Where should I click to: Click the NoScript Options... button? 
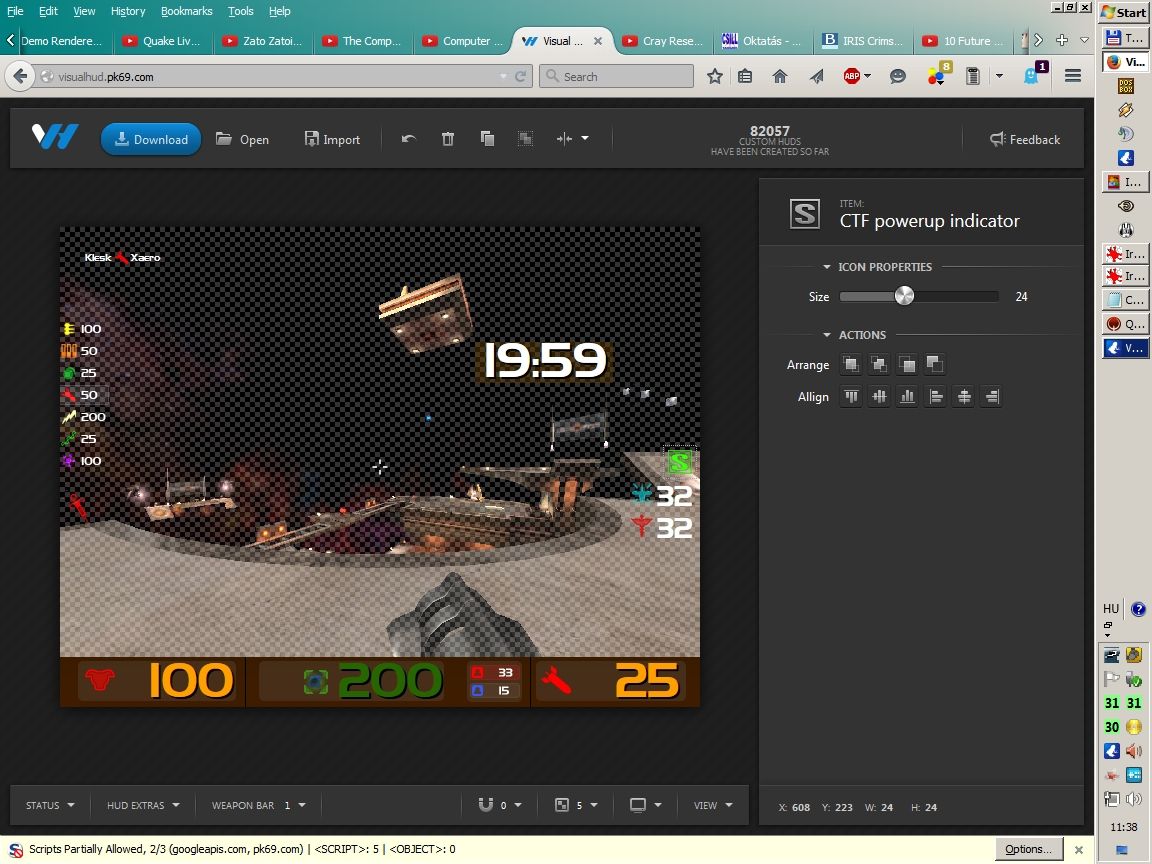point(1029,849)
